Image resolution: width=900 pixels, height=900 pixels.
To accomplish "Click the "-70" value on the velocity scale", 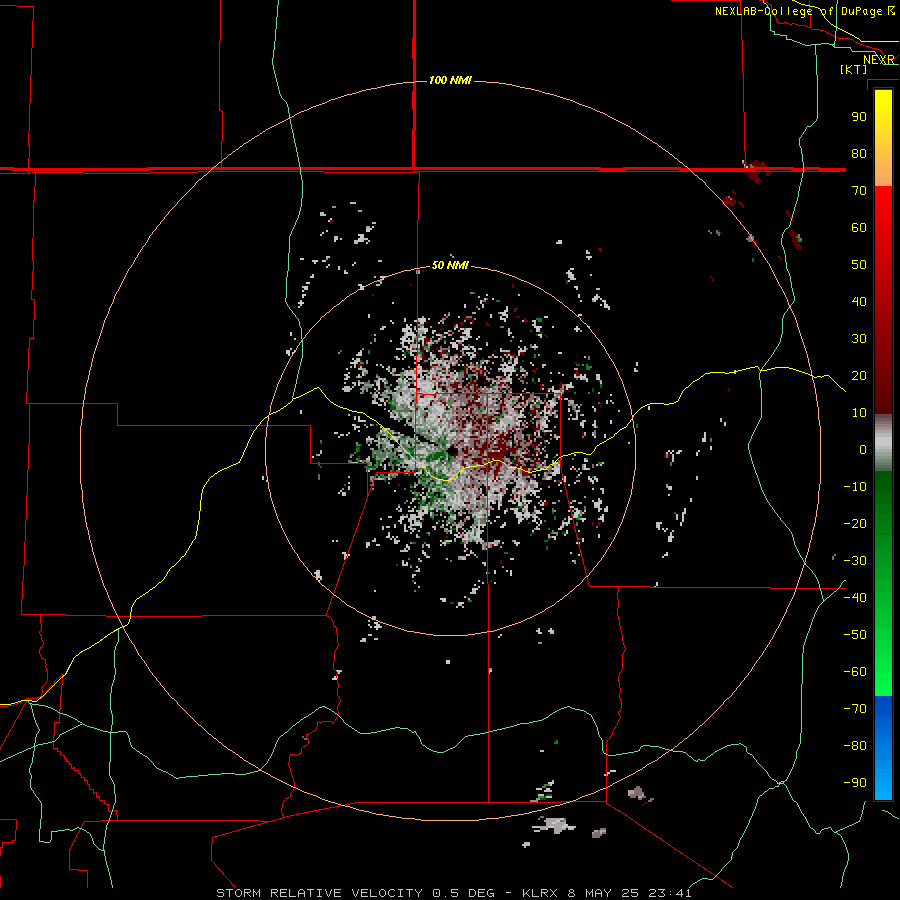I will pyautogui.click(x=855, y=709).
